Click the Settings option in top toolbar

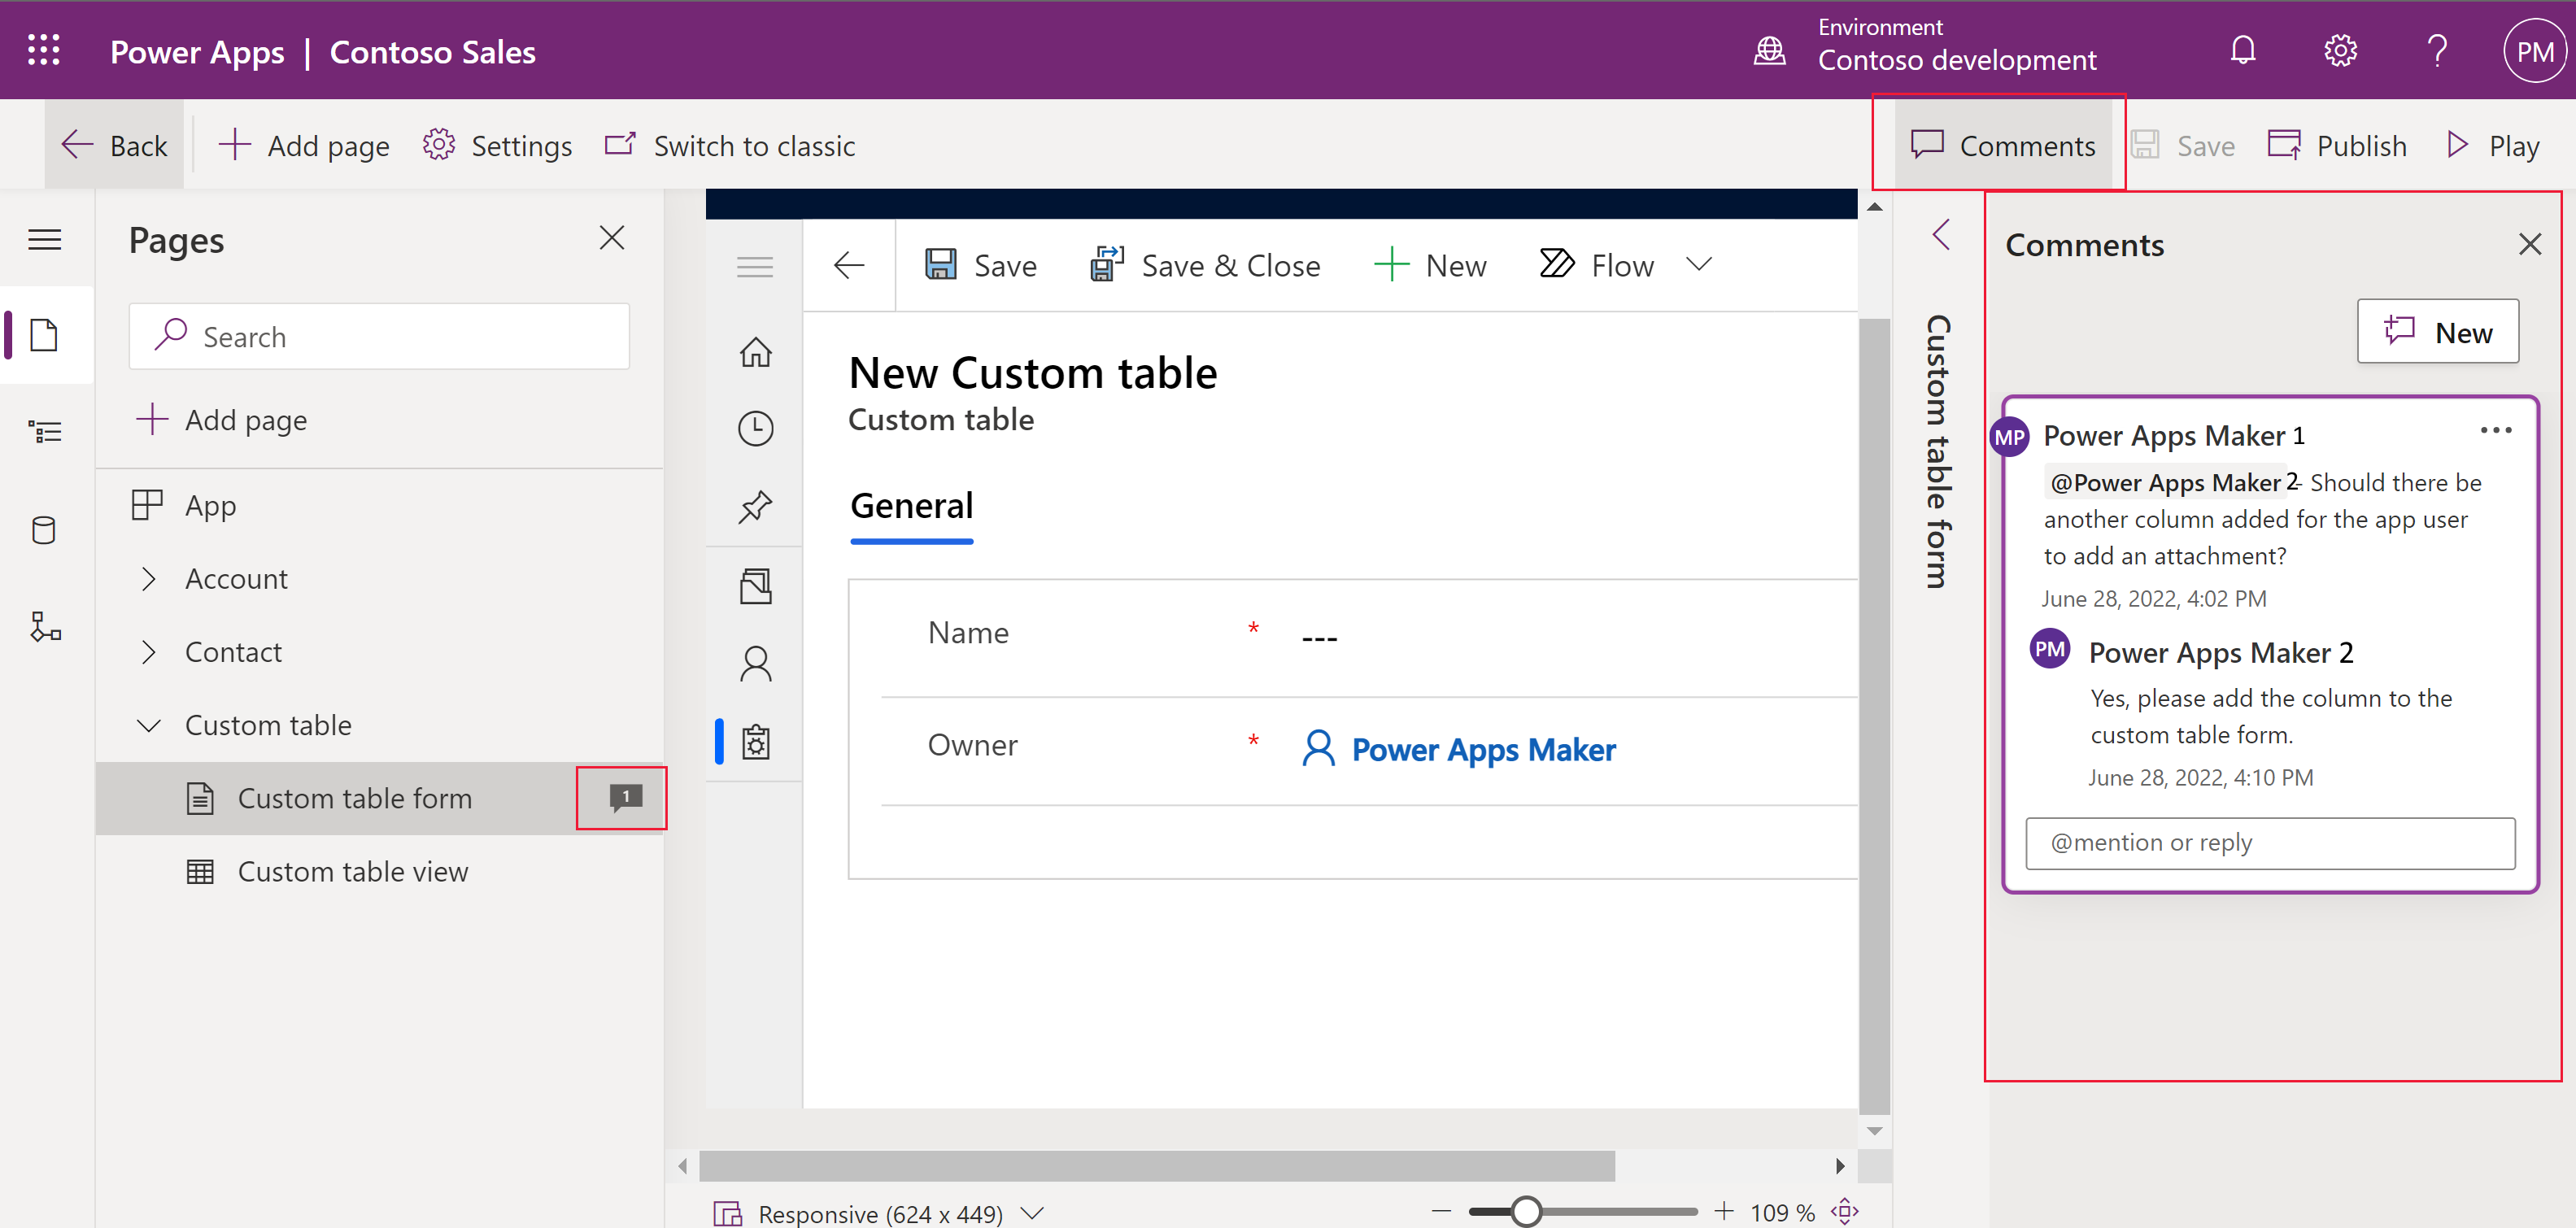point(499,146)
